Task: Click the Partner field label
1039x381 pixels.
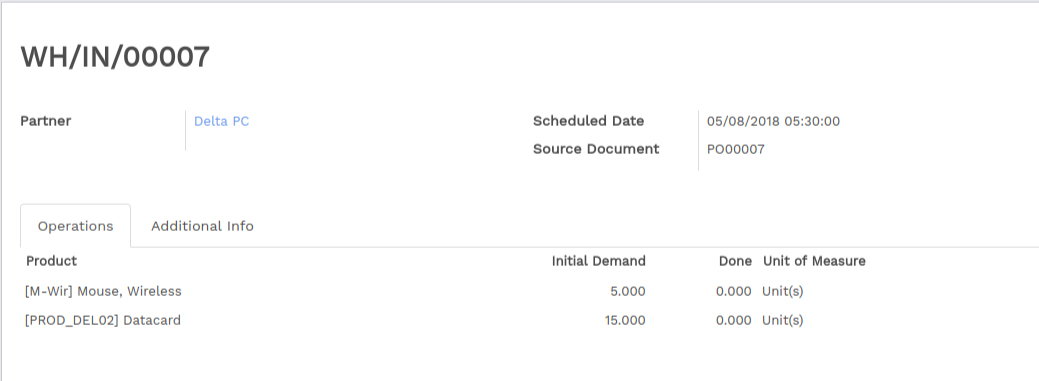Action: pyautogui.click(x=46, y=121)
